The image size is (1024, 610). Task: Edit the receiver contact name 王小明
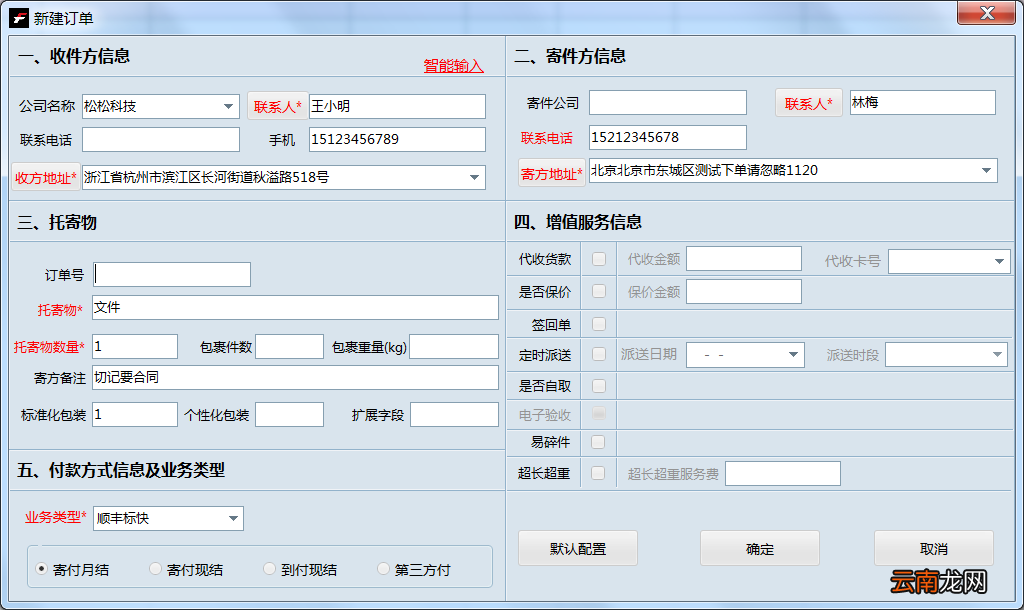397,106
